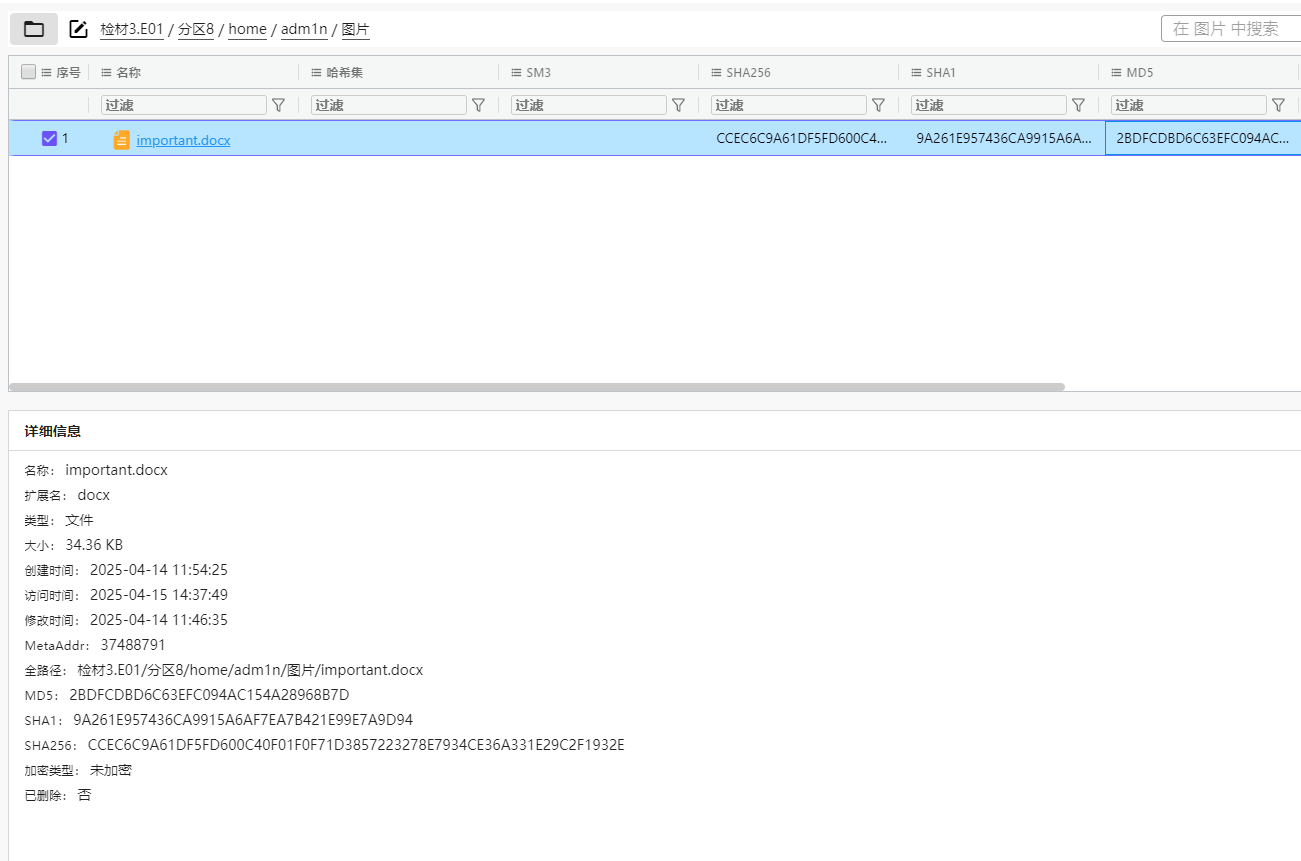Open the 名称 column header menu
The height and width of the screenshot is (861, 1301).
coord(106,73)
